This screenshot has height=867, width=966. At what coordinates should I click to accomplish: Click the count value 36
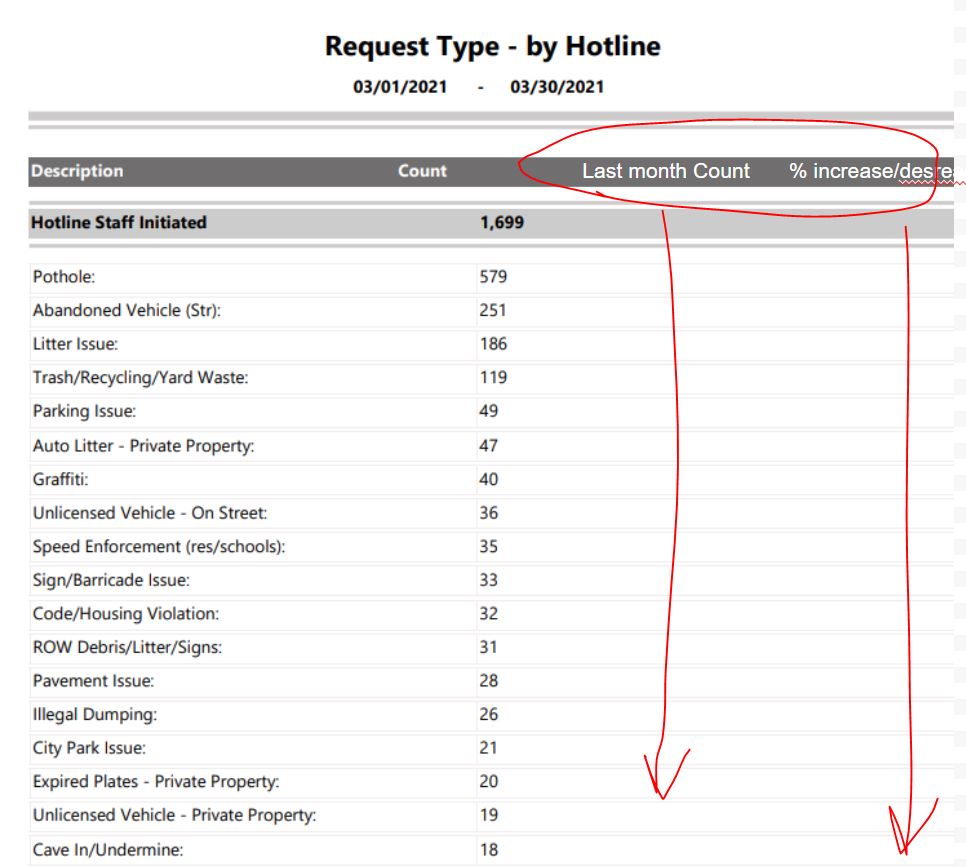(489, 513)
